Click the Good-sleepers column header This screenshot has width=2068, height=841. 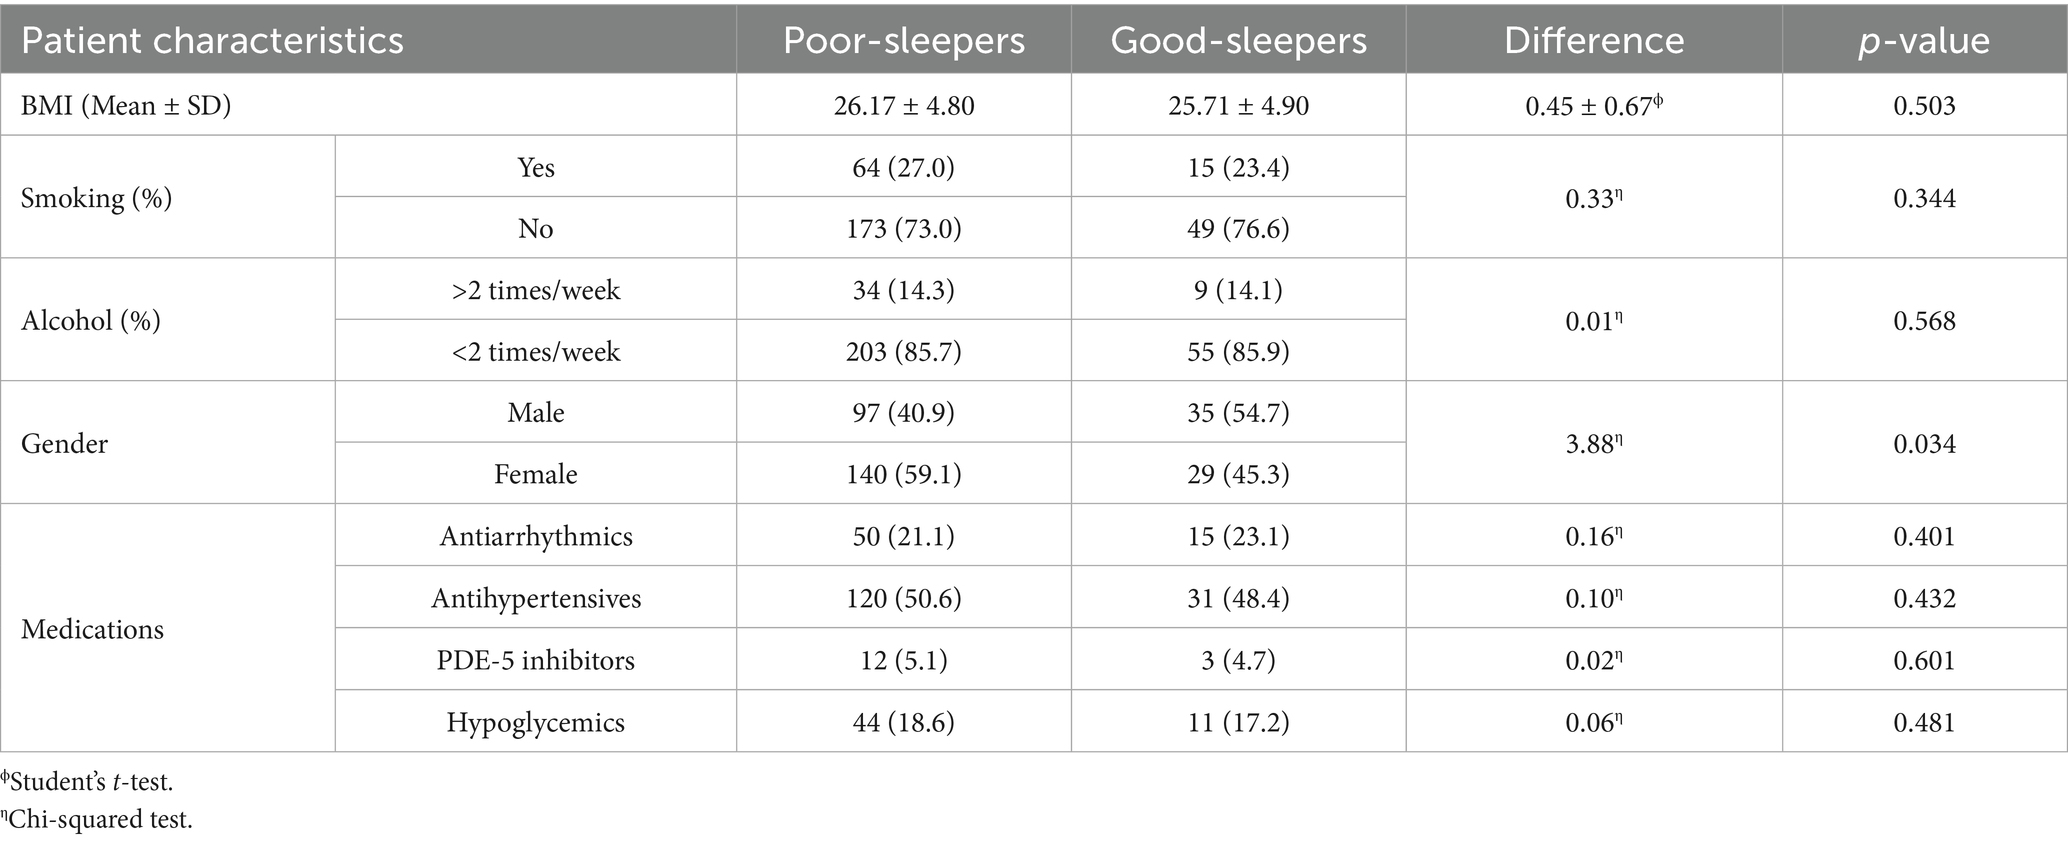pos(1238,41)
